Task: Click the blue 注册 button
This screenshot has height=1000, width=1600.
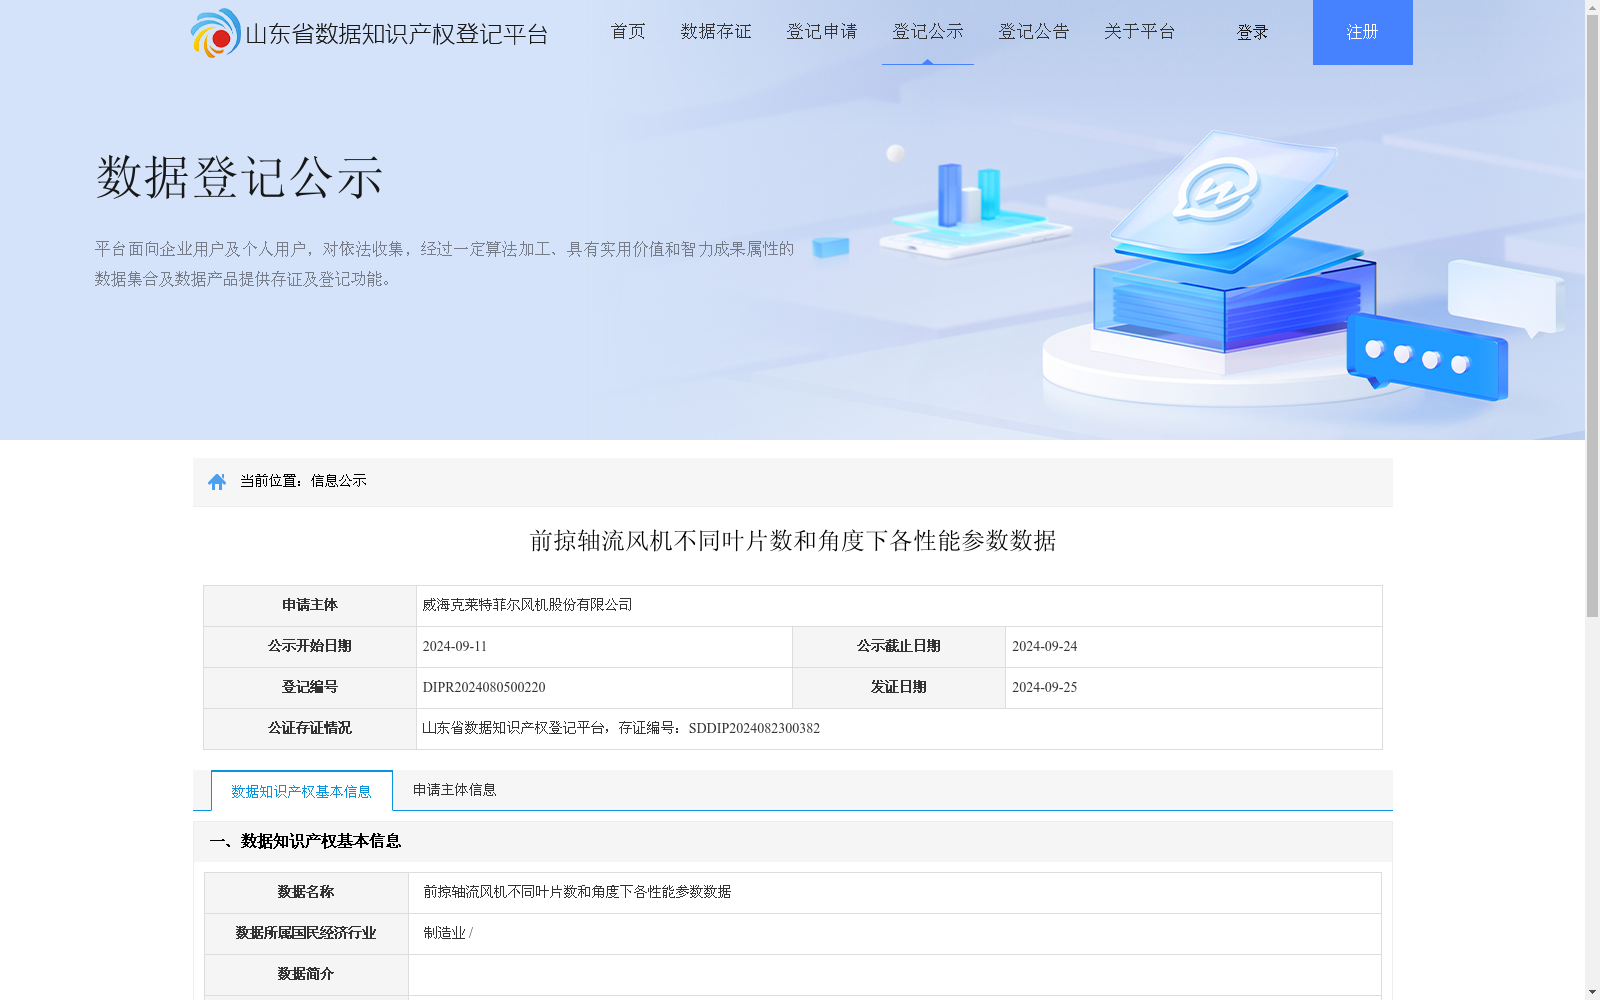Action: tap(1363, 32)
